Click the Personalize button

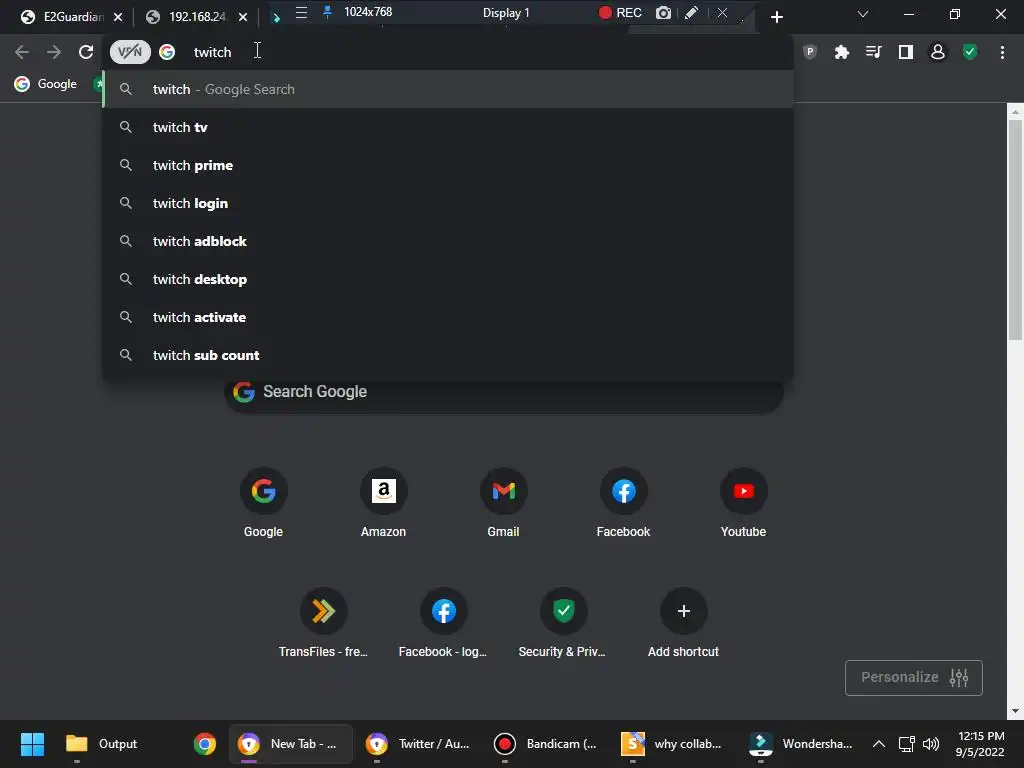pyautogui.click(x=914, y=678)
